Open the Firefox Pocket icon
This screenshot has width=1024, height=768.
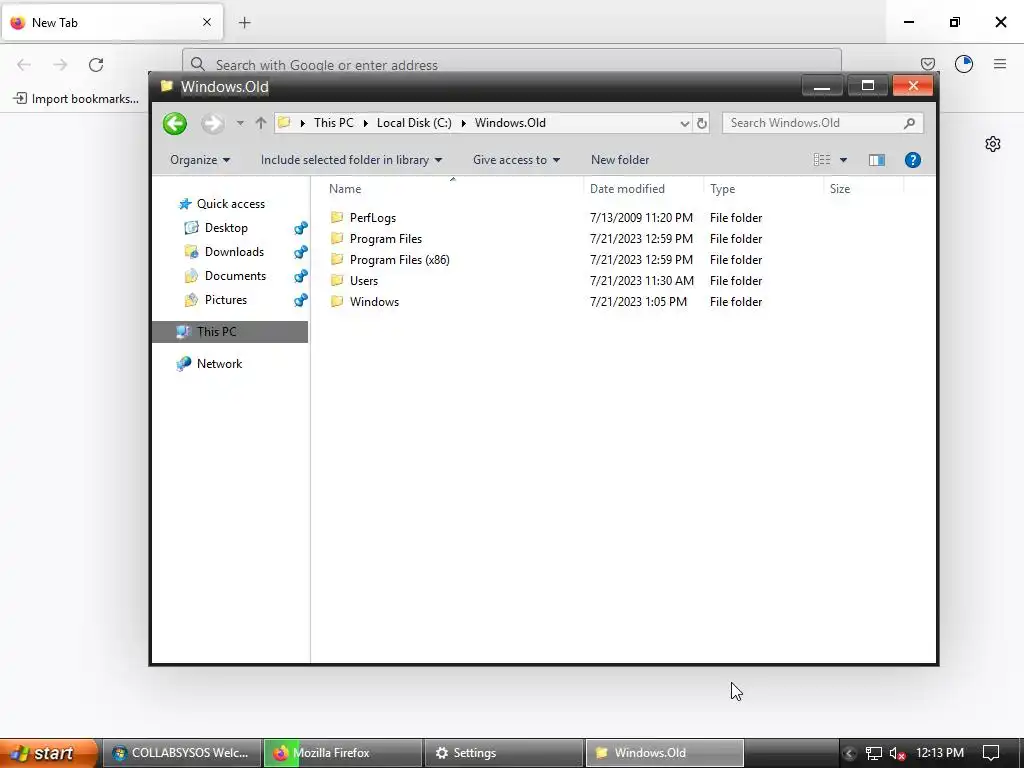click(927, 64)
